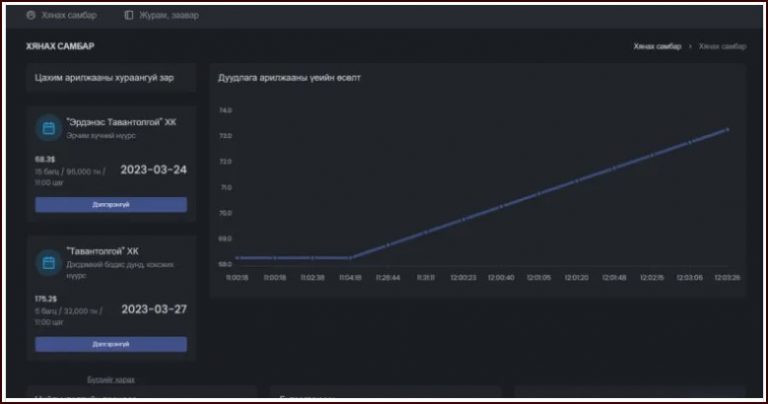Click the book icon beside Журам, заавар

(129, 15)
